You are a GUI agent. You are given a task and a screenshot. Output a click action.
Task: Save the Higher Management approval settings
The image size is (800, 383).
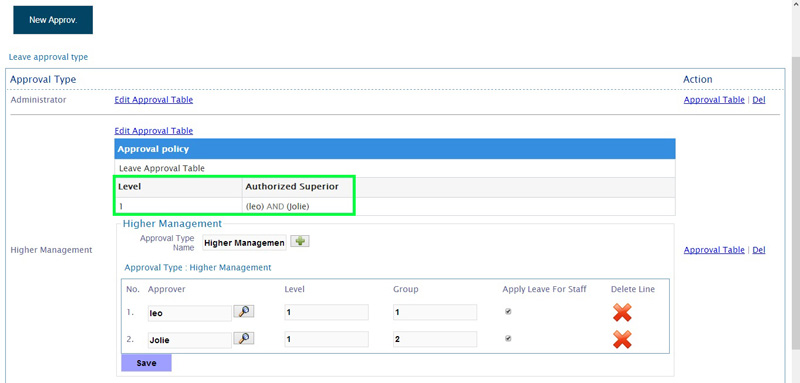pos(146,363)
